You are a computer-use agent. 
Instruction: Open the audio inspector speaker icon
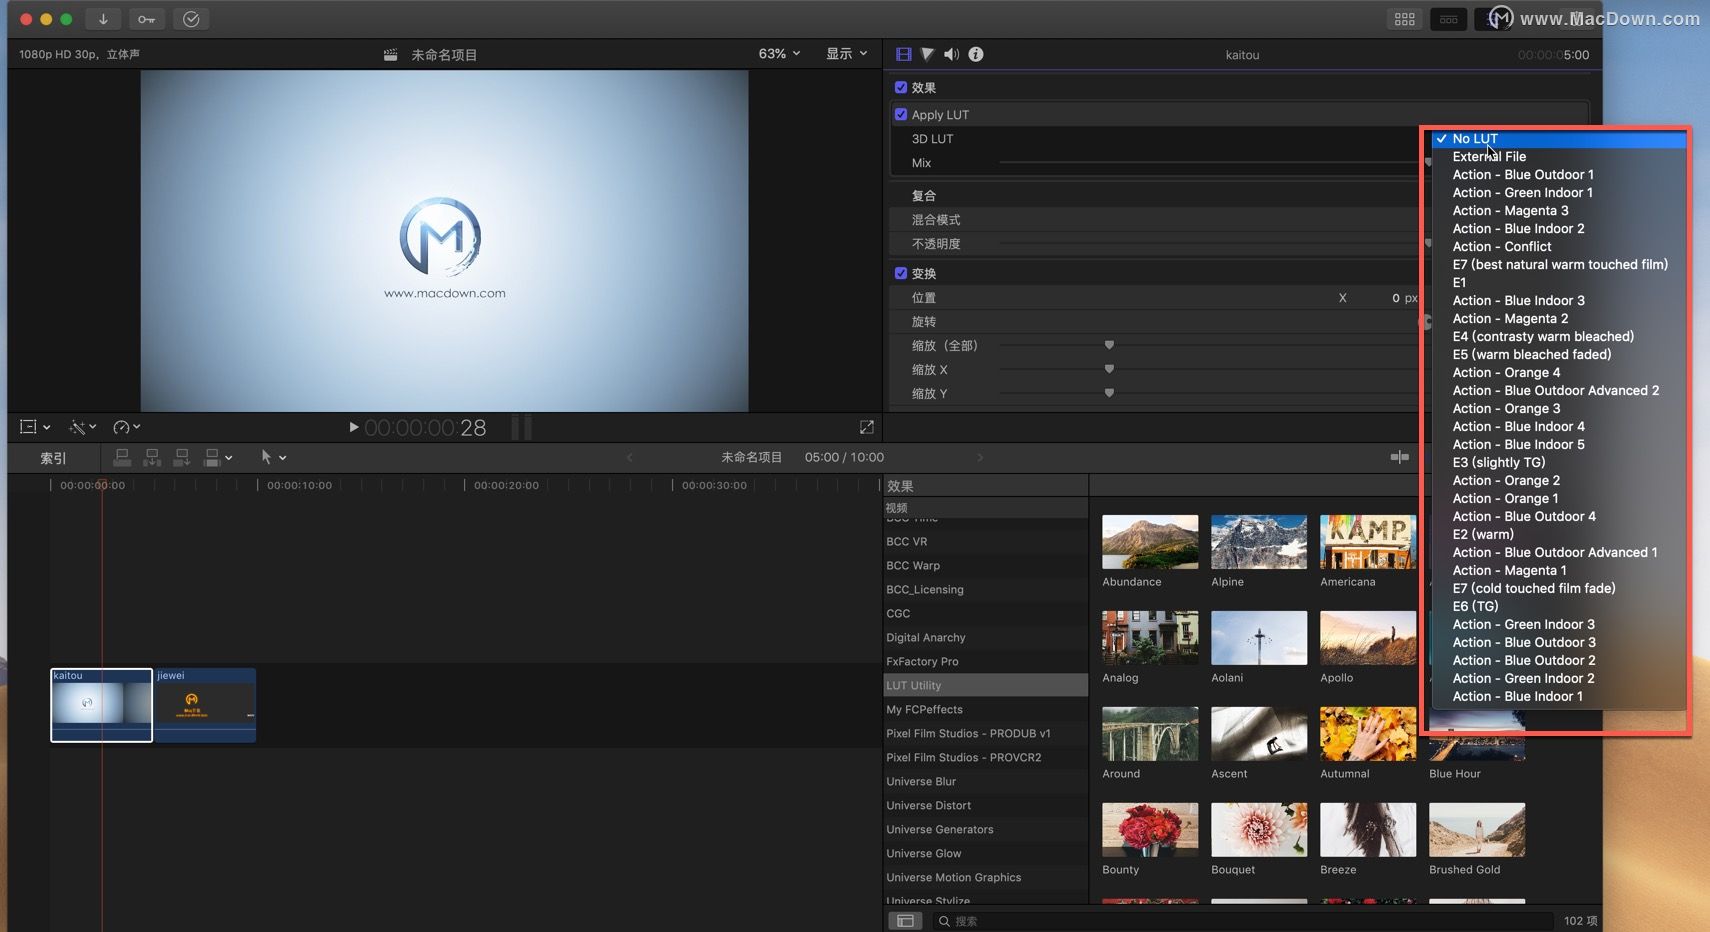[951, 54]
